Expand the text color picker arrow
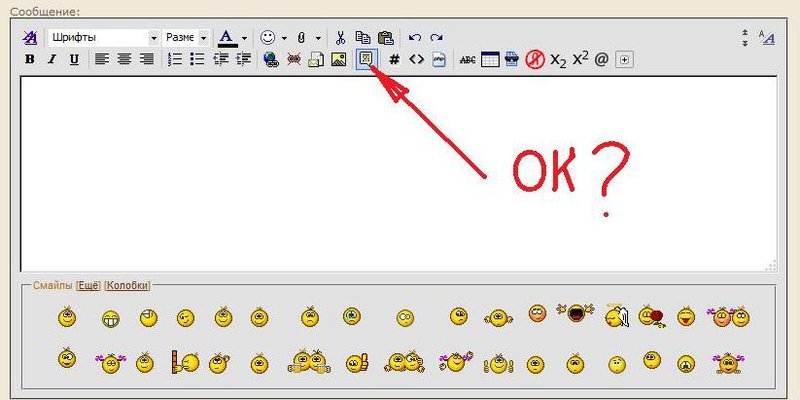This screenshot has height=400, width=800. click(244, 37)
